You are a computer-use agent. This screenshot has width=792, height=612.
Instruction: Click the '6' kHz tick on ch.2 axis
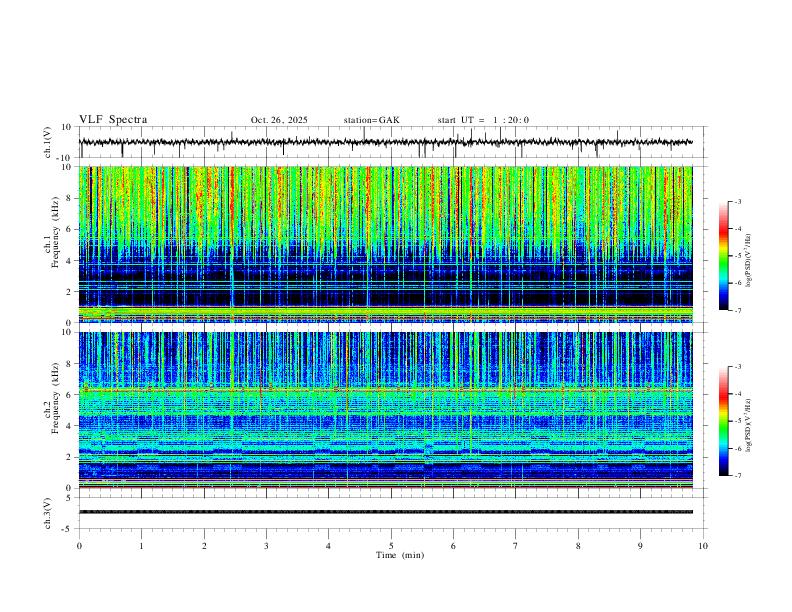(70, 394)
